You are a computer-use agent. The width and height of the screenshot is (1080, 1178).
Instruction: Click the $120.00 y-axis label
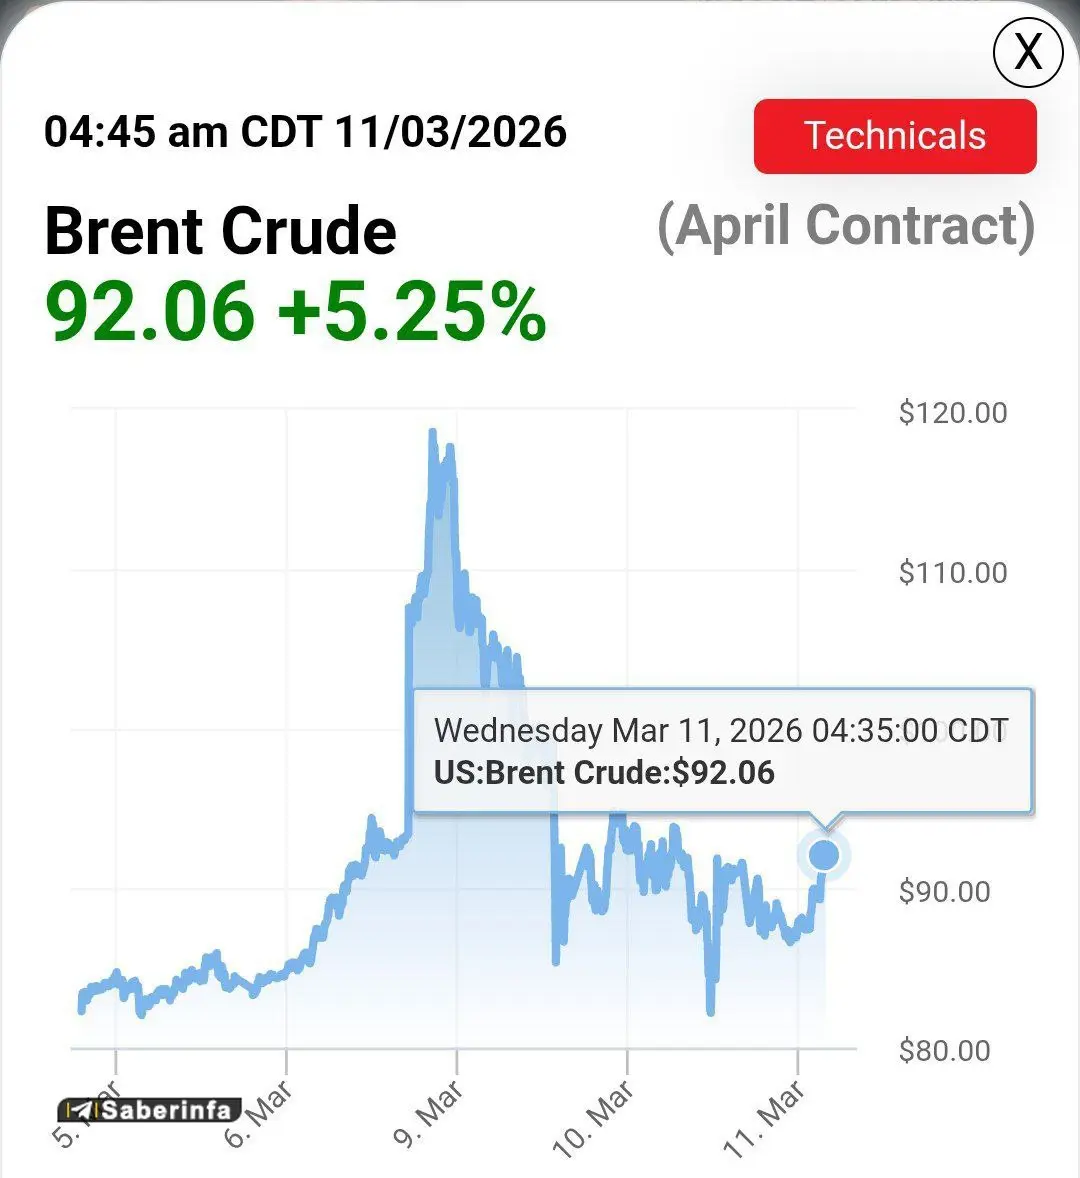pos(952,412)
